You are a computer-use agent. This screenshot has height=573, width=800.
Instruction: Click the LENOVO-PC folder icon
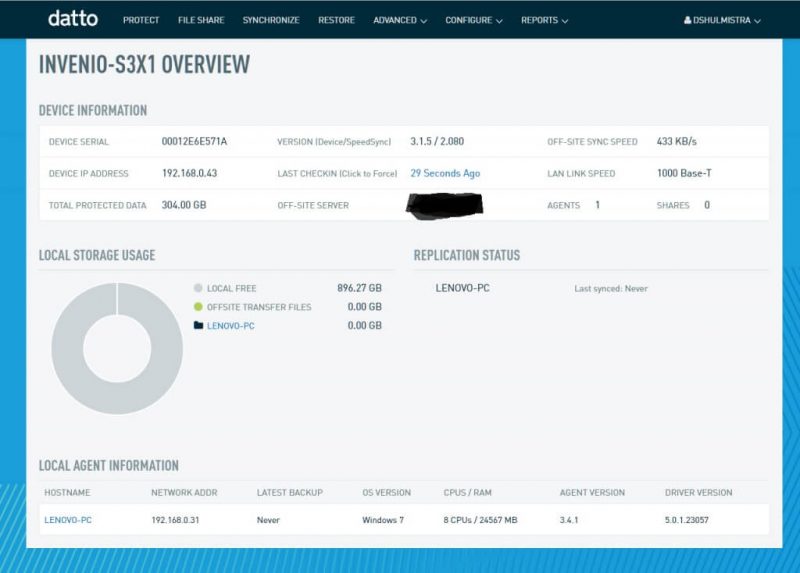point(198,325)
